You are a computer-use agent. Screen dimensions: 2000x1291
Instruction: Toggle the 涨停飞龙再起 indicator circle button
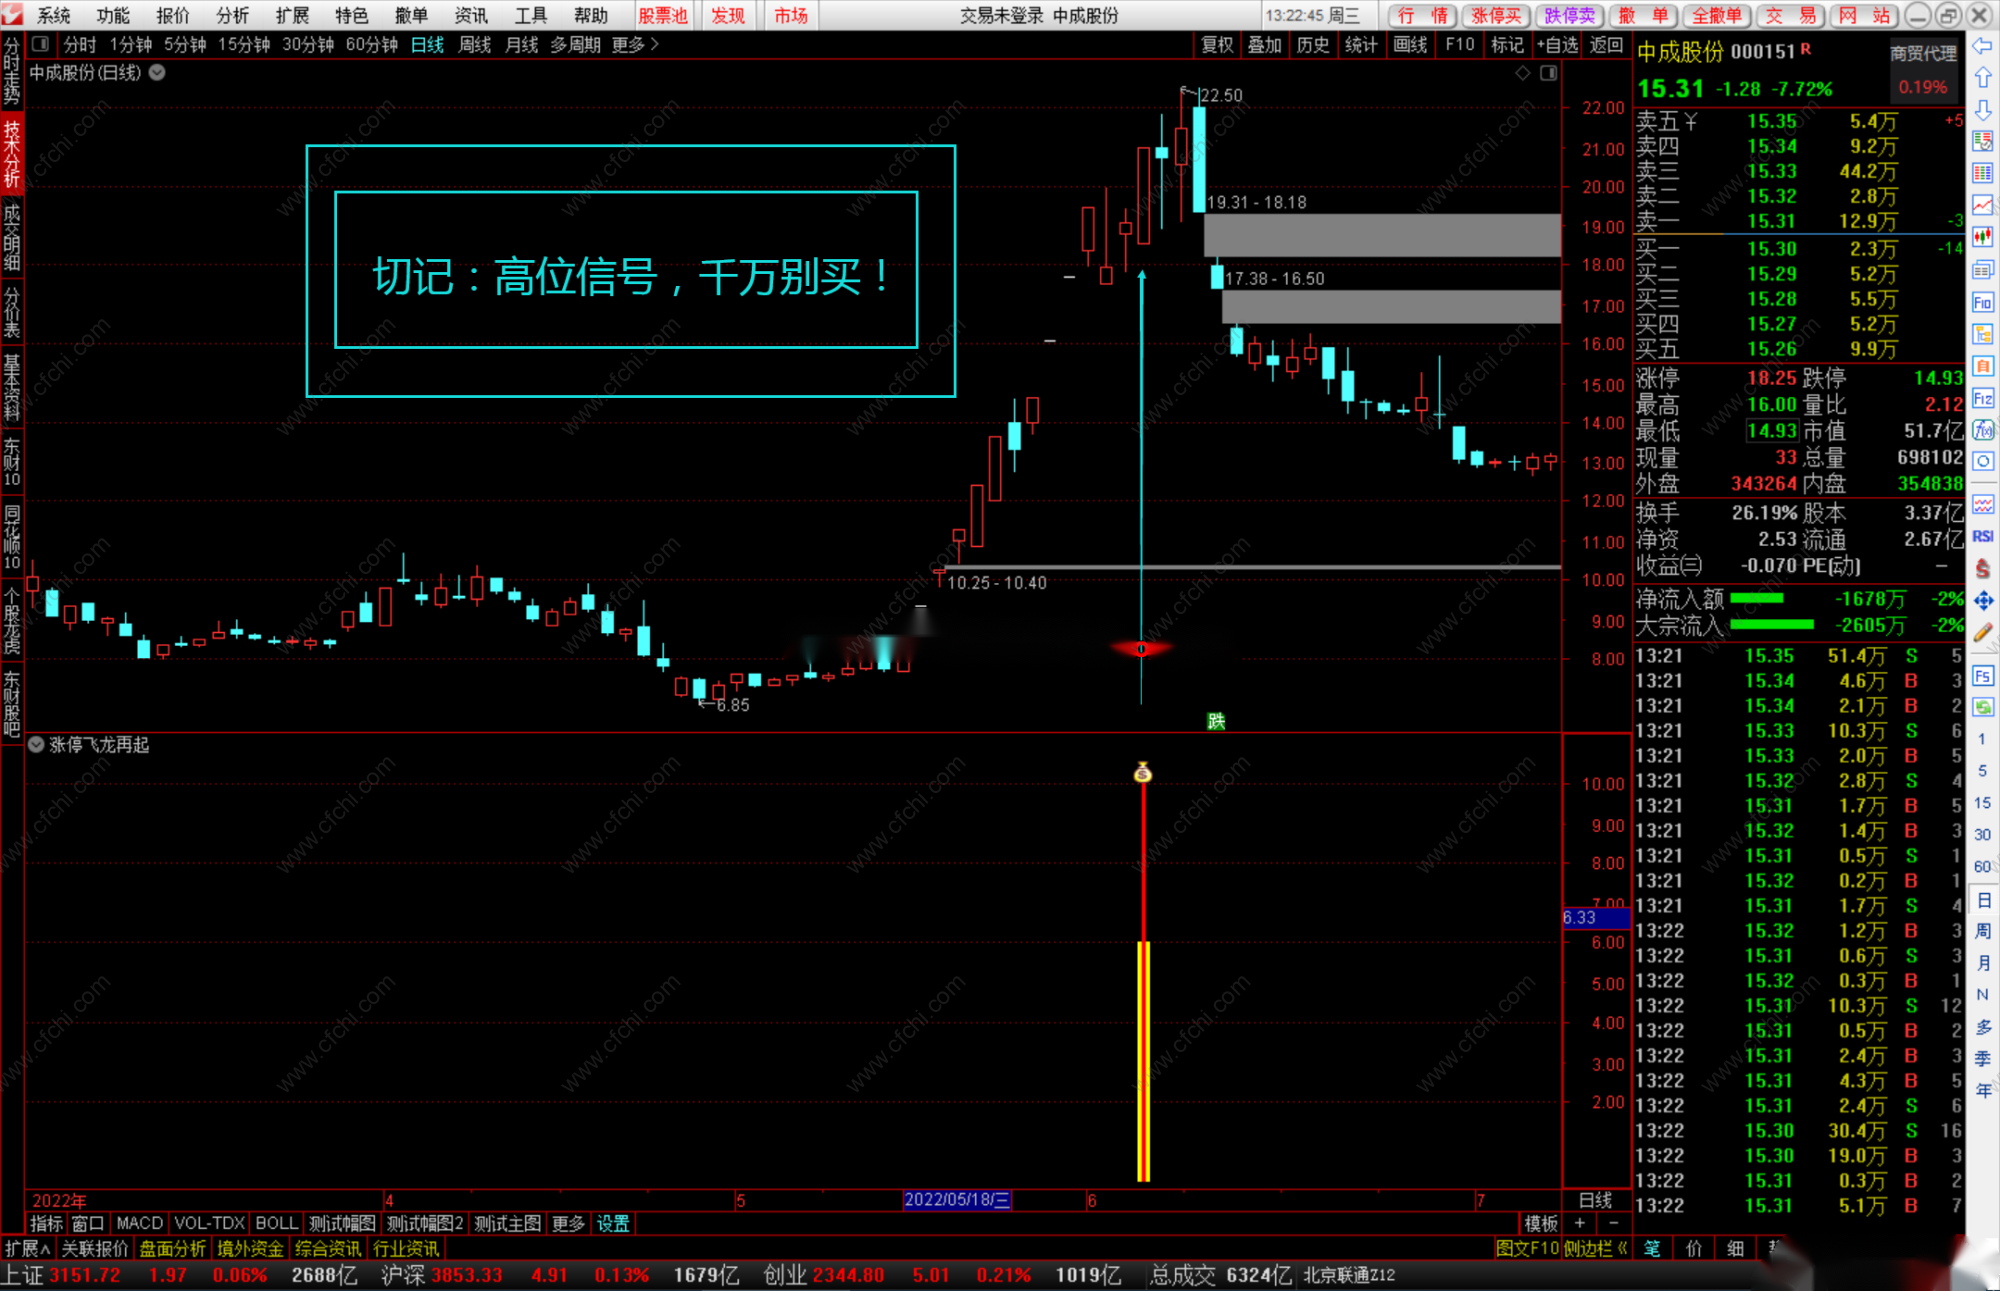[36, 745]
